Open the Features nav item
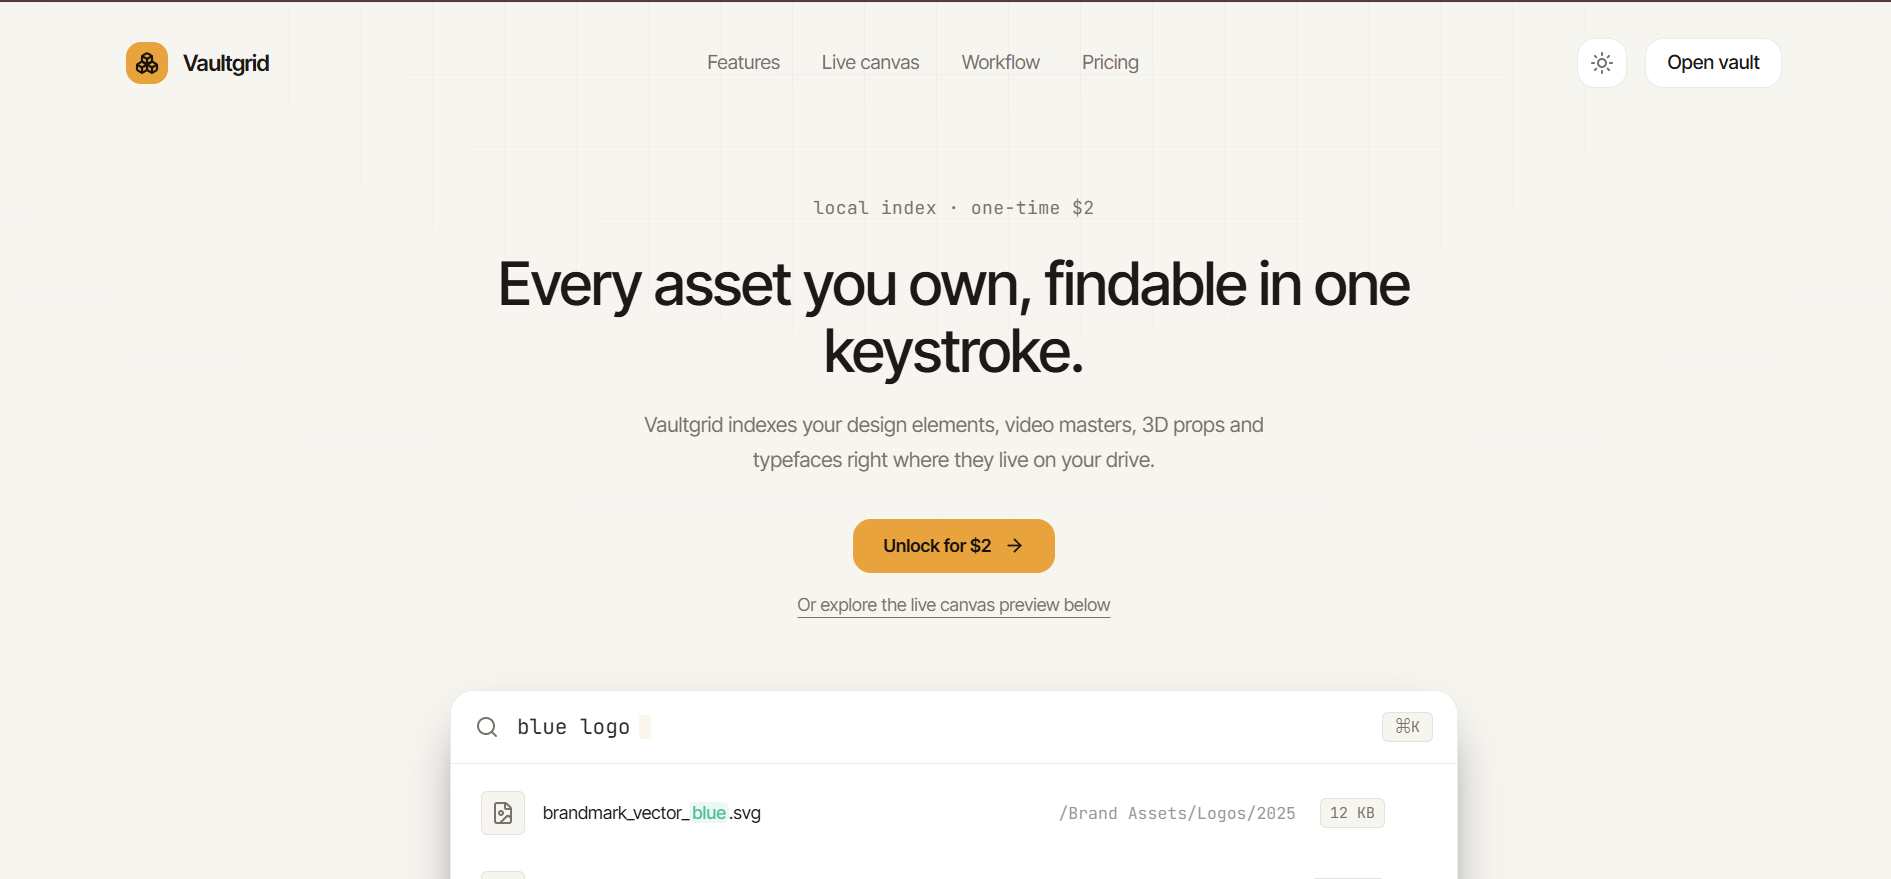 743,63
